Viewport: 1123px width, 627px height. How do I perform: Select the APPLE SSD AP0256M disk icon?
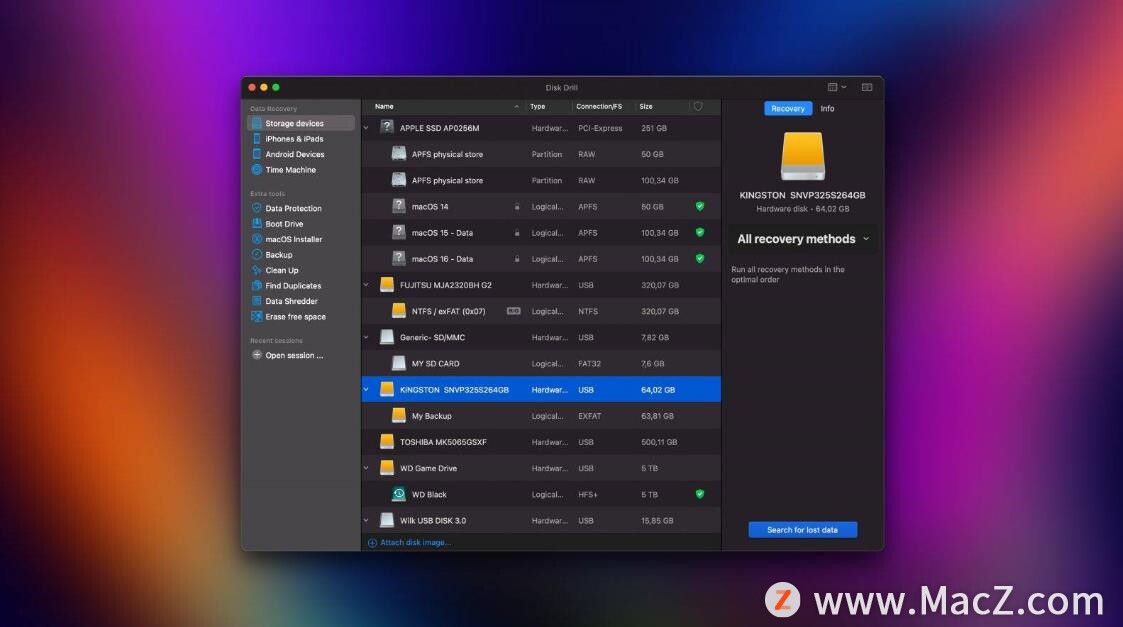(x=387, y=128)
